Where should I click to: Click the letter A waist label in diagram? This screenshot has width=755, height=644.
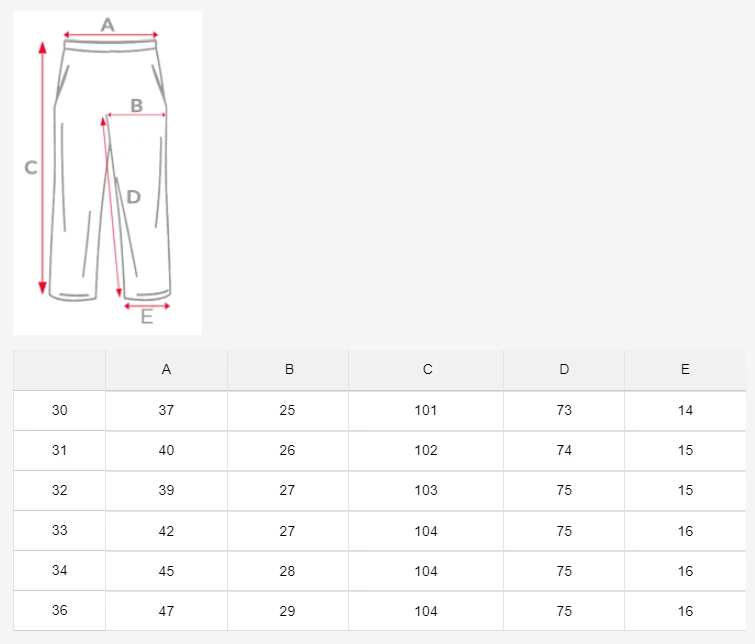[107, 25]
